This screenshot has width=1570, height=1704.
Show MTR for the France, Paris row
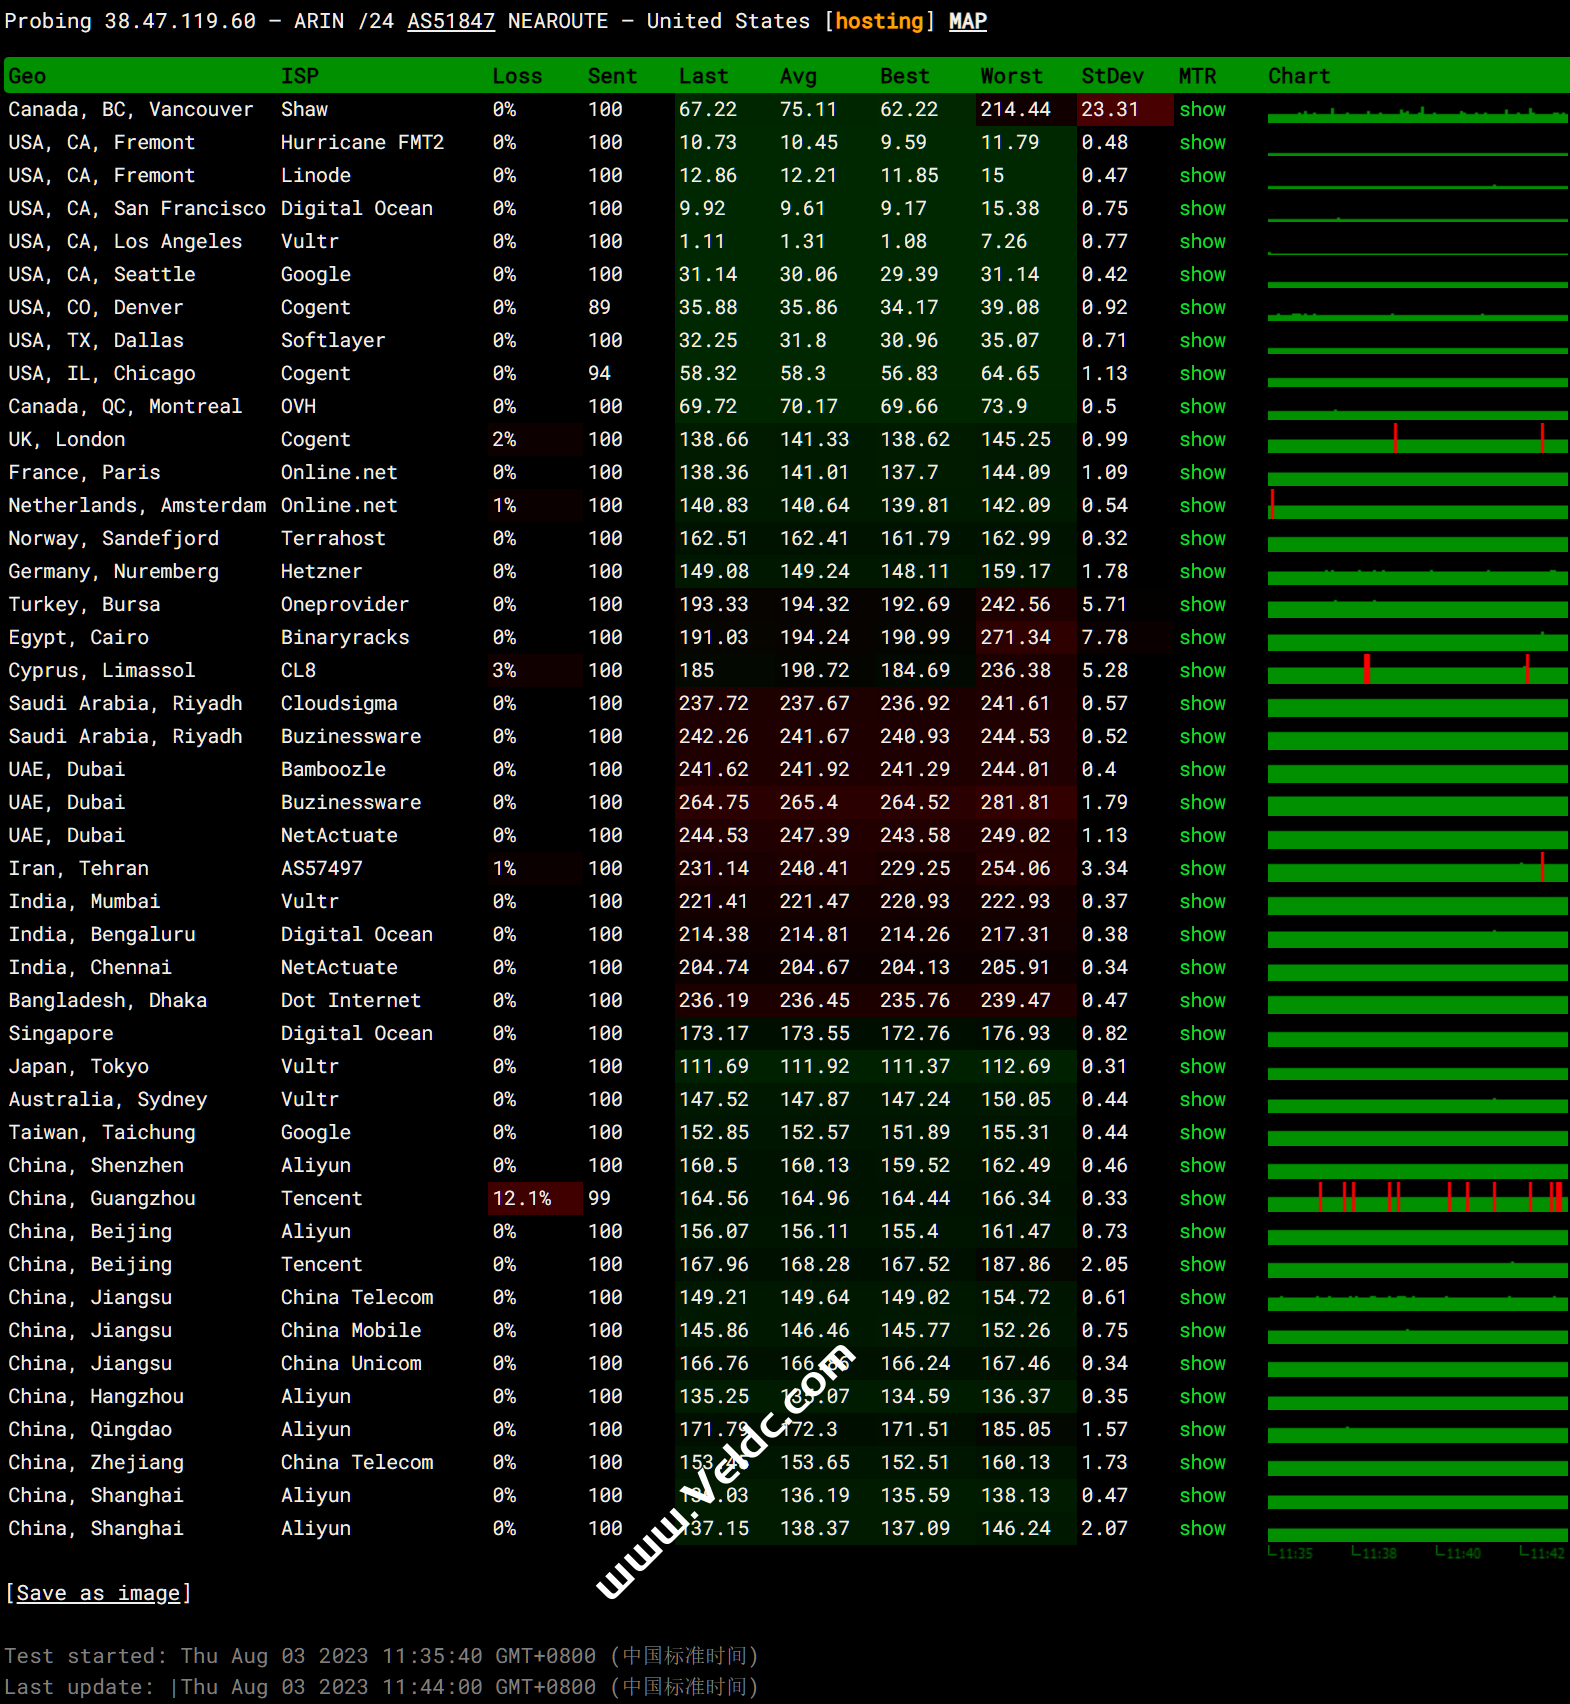click(1202, 472)
